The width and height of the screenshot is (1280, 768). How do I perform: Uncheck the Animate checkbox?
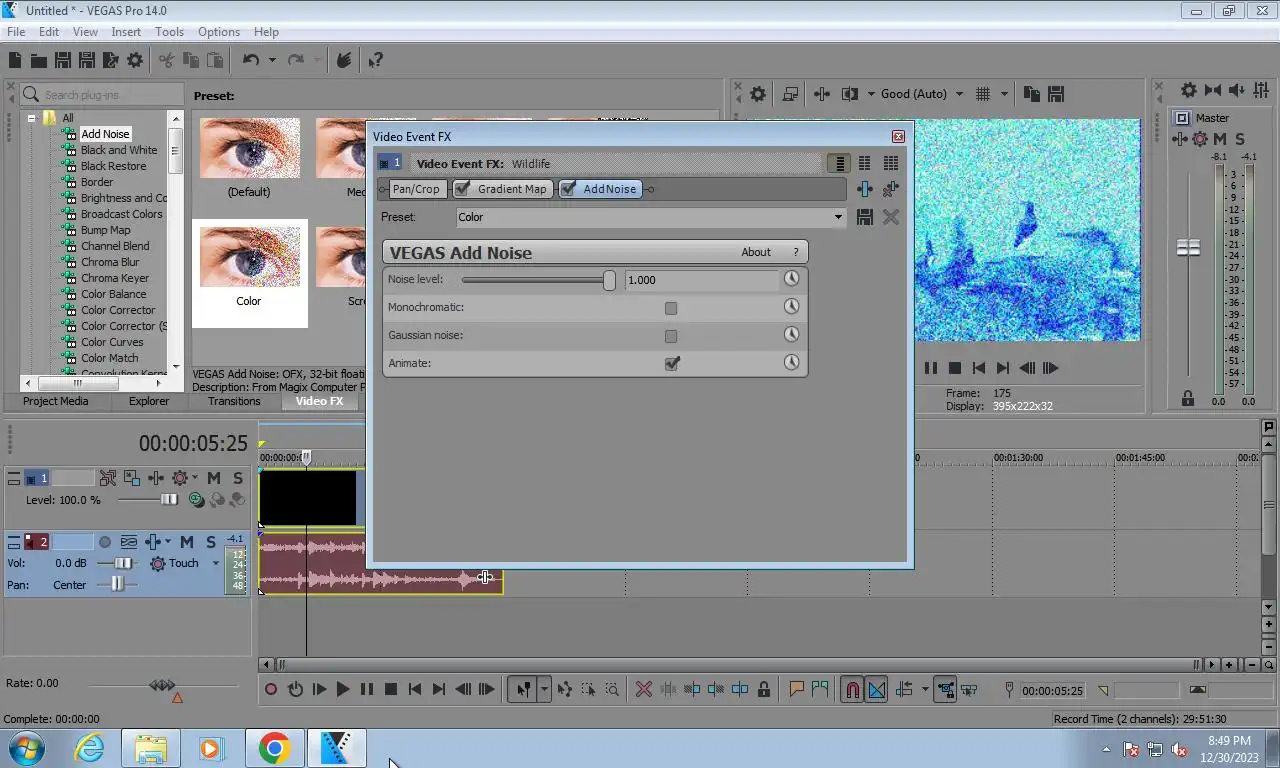[x=672, y=363]
